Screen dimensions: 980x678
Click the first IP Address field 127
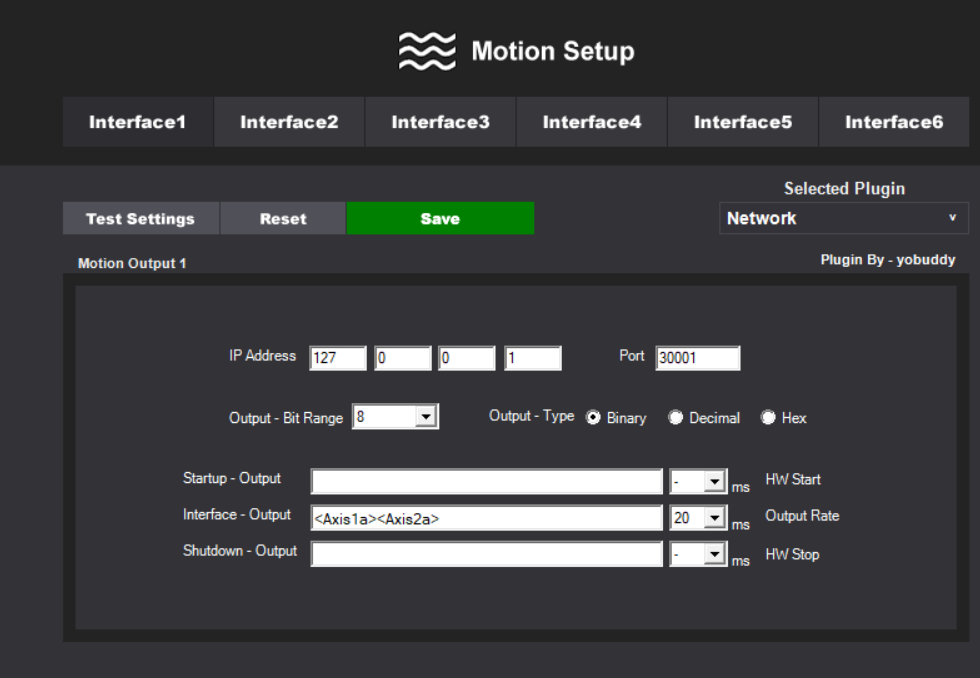tap(338, 358)
